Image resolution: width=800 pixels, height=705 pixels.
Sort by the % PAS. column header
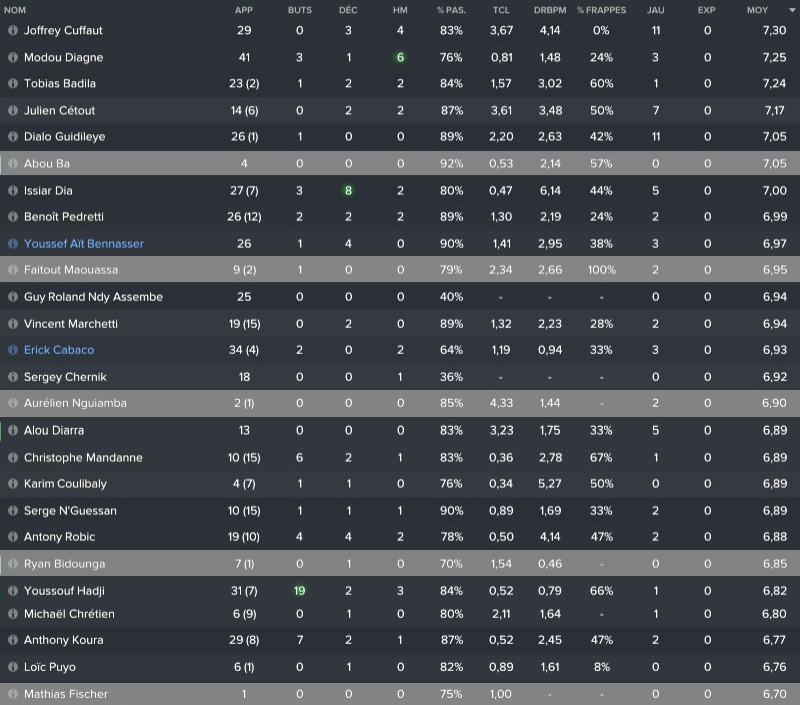coord(451,9)
